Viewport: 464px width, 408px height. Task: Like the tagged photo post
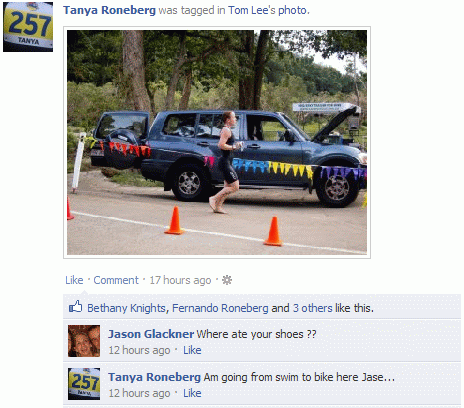click(74, 280)
